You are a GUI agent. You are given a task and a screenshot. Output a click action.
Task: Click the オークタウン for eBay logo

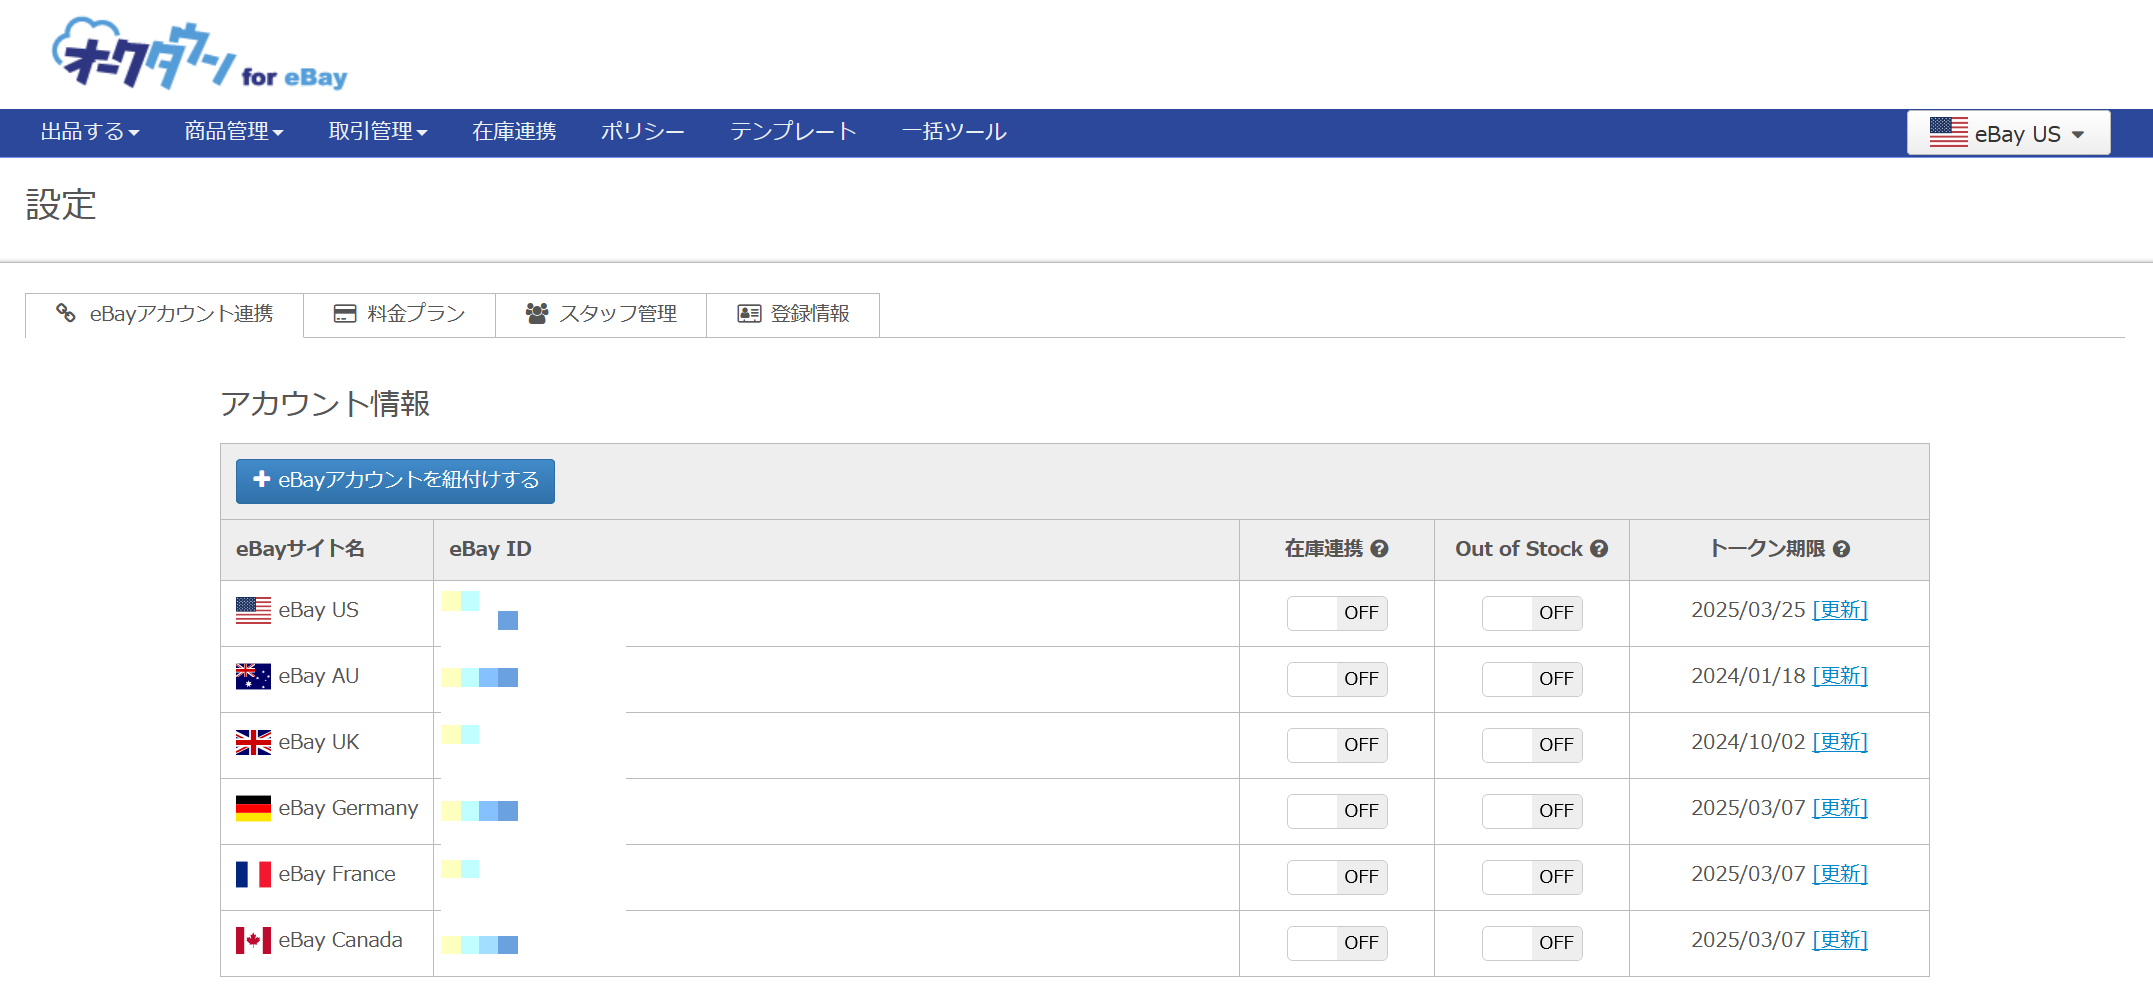pos(199,54)
